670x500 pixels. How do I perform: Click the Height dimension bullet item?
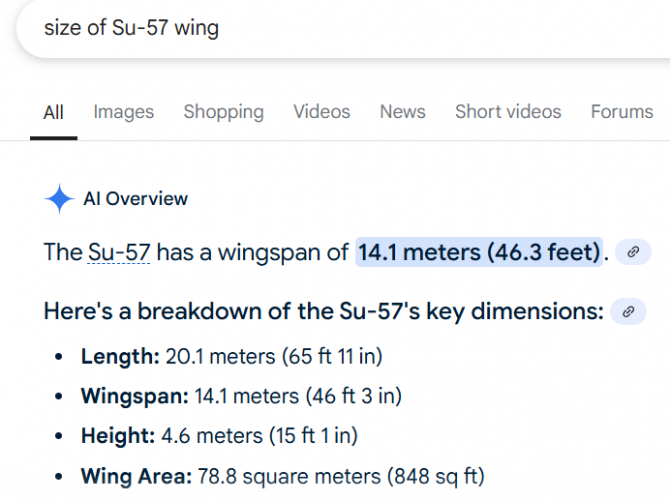point(219,436)
